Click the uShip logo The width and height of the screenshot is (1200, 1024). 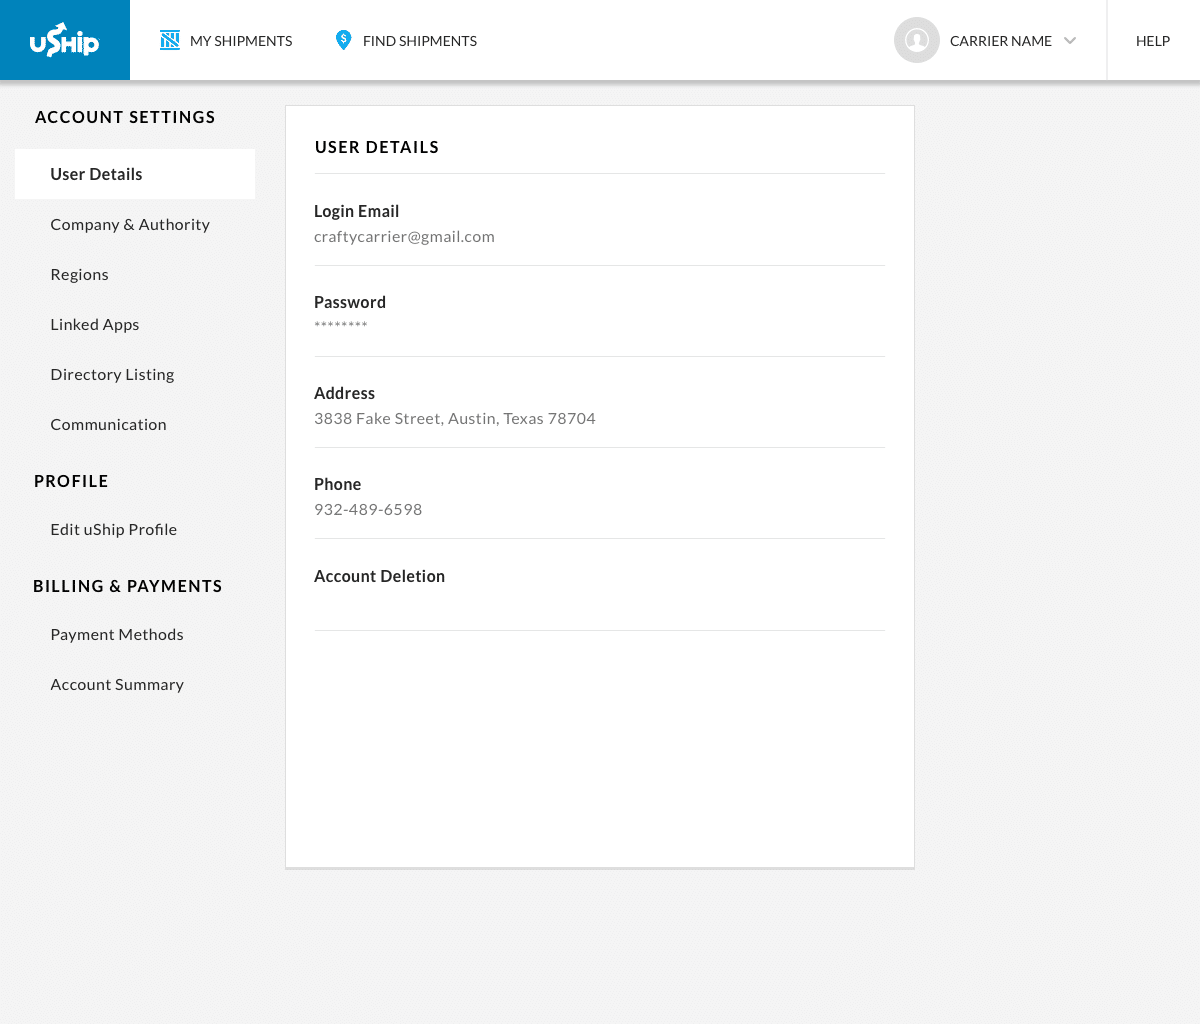pyautogui.click(x=65, y=40)
